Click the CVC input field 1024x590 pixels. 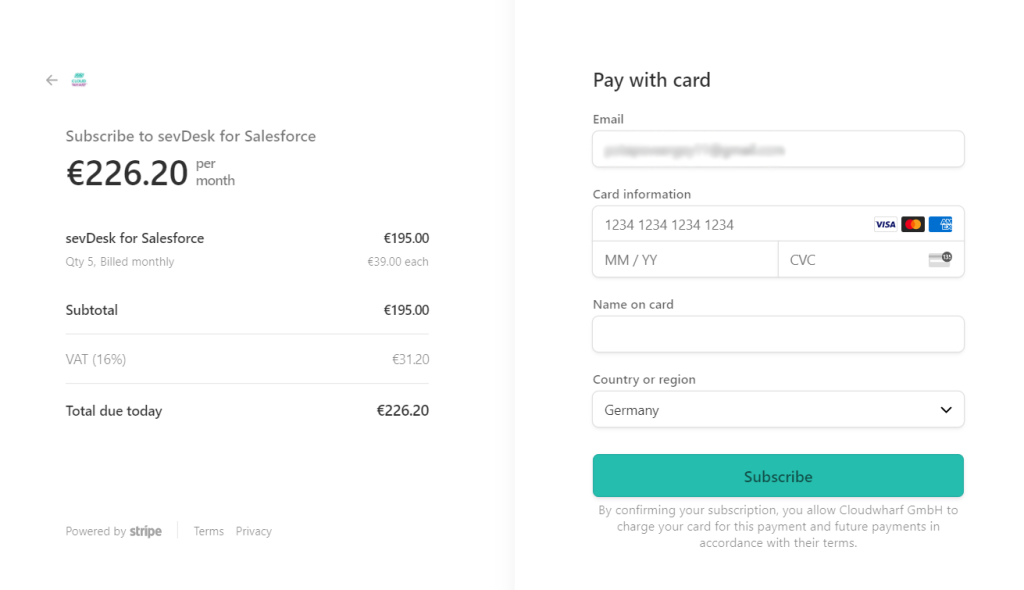tap(850, 260)
